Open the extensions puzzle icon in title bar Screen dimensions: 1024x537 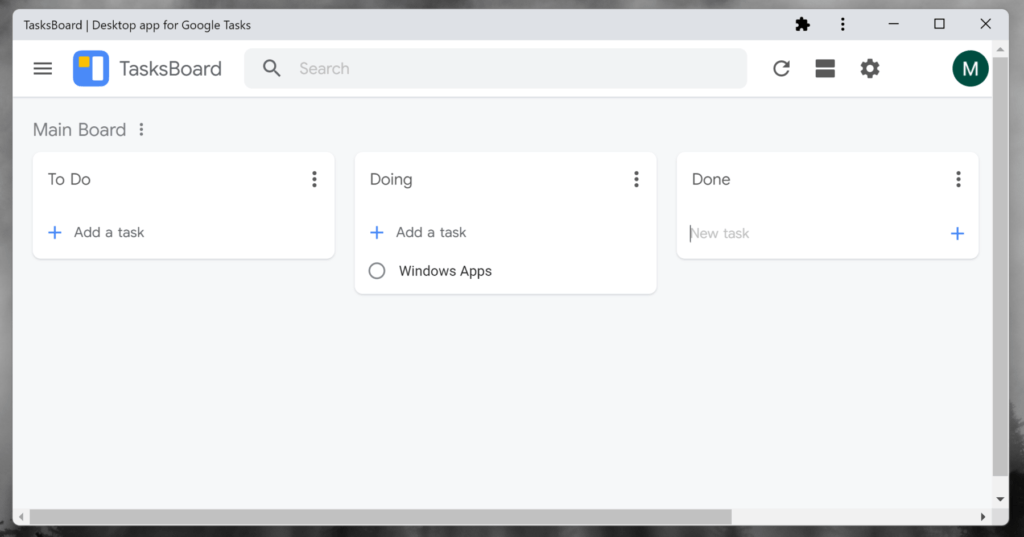pyautogui.click(x=802, y=25)
